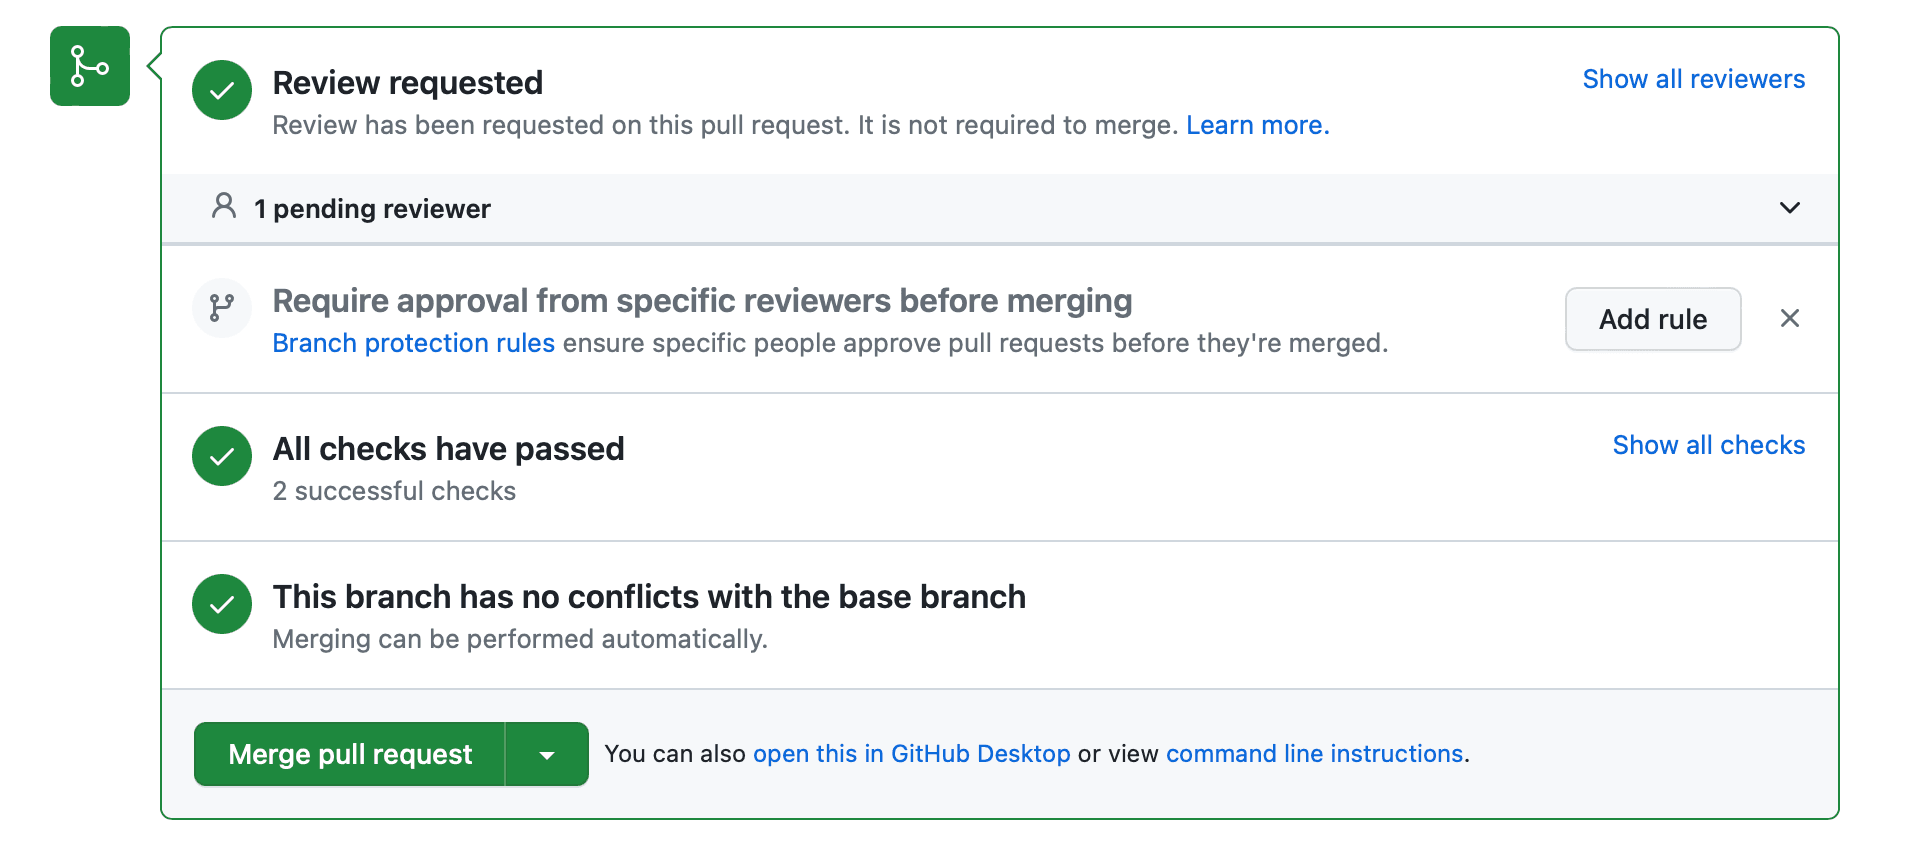The height and width of the screenshot is (844, 1918).
Task: Click the All checks have passed heading
Action: tap(449, 449)
